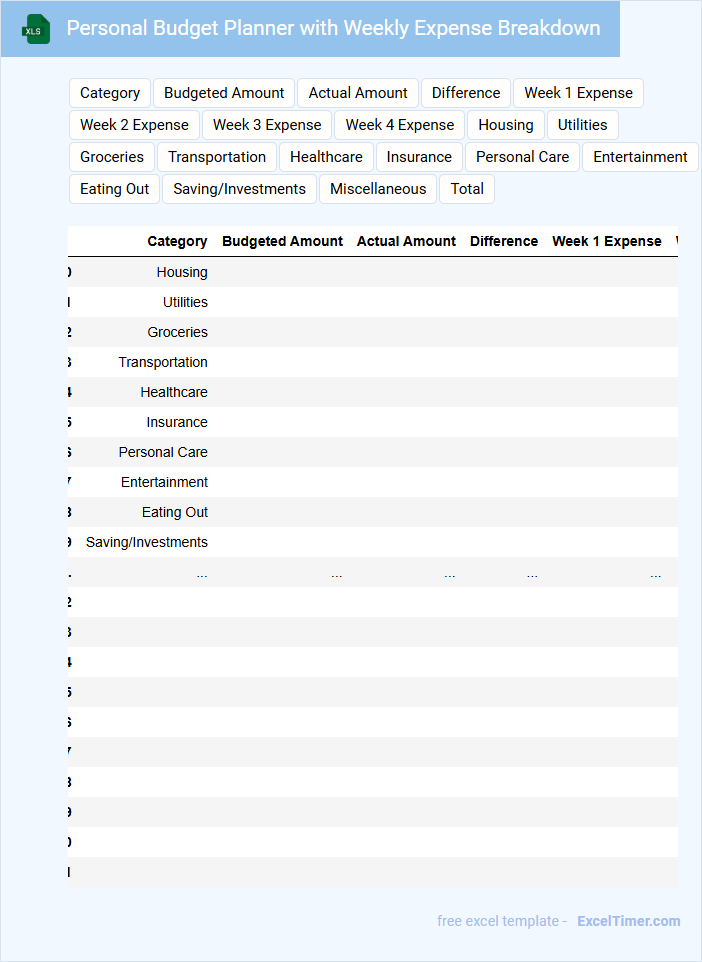Click the Week 3 Expense tag
The image size is (702, 962).
[x=267, y=125]
